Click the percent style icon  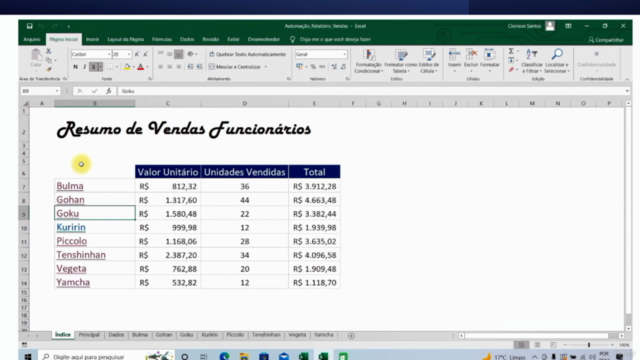coord(313,67)
